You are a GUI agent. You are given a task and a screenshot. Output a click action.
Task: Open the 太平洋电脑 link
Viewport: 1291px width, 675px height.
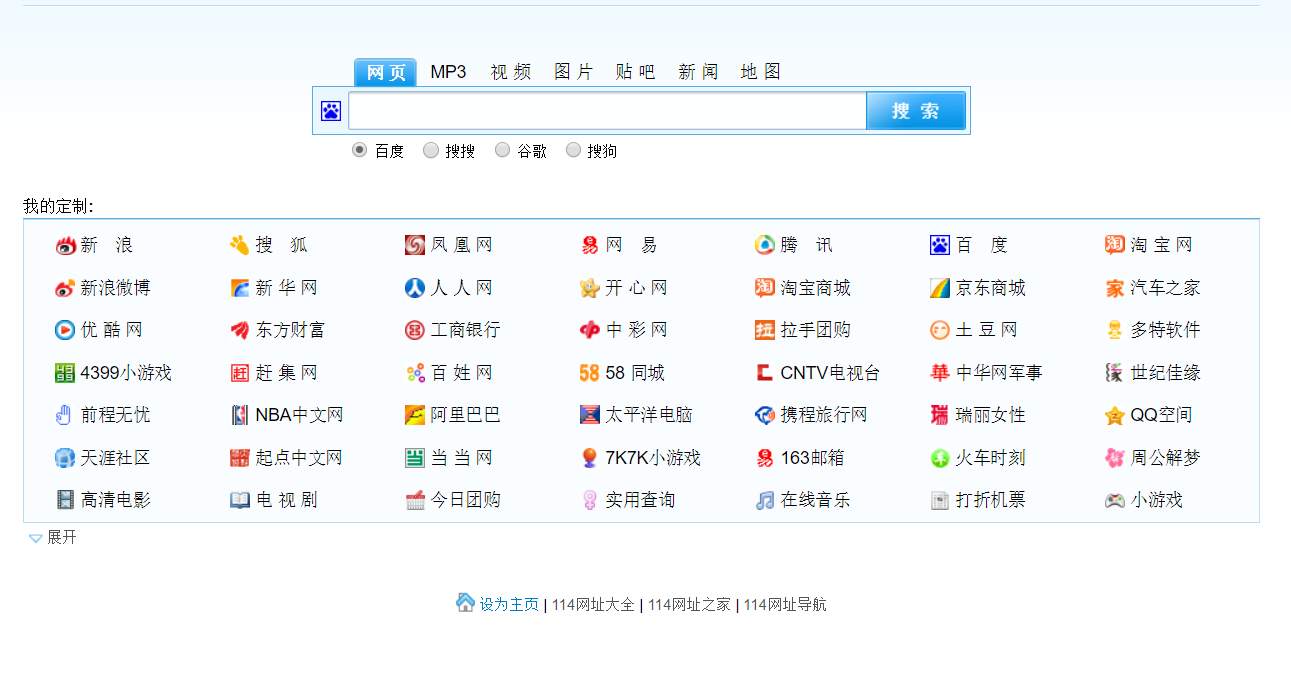[649, 415]
